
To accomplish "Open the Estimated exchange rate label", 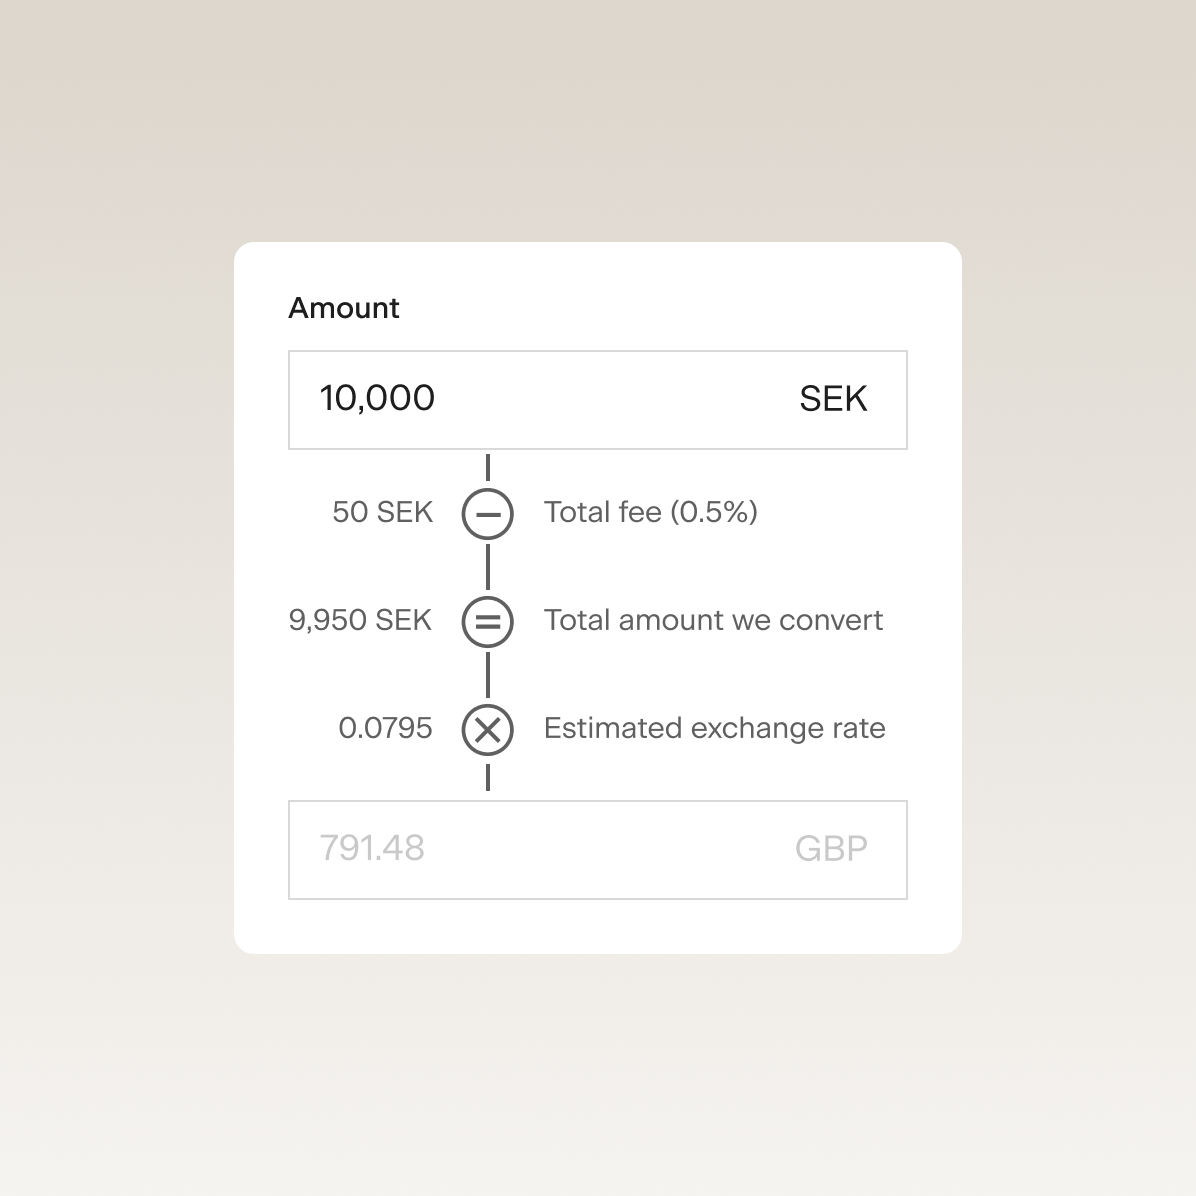I will coord(714,728).
